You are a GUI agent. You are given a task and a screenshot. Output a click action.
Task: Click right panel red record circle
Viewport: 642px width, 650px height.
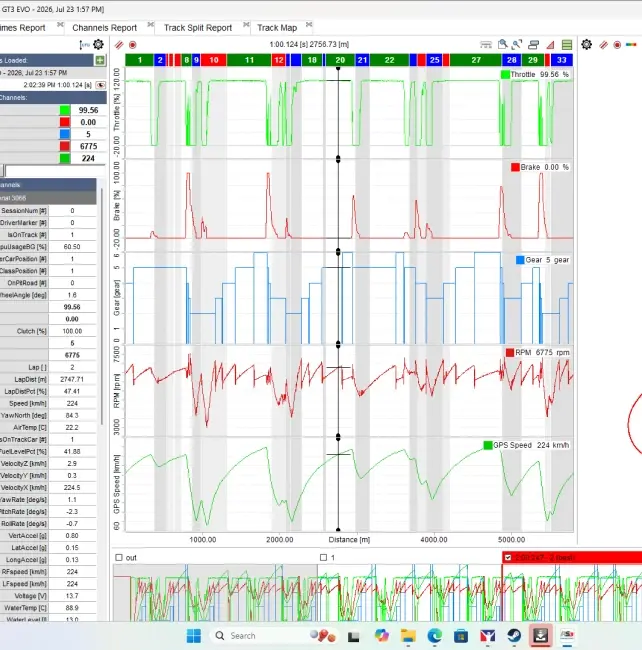coord(617,44)
